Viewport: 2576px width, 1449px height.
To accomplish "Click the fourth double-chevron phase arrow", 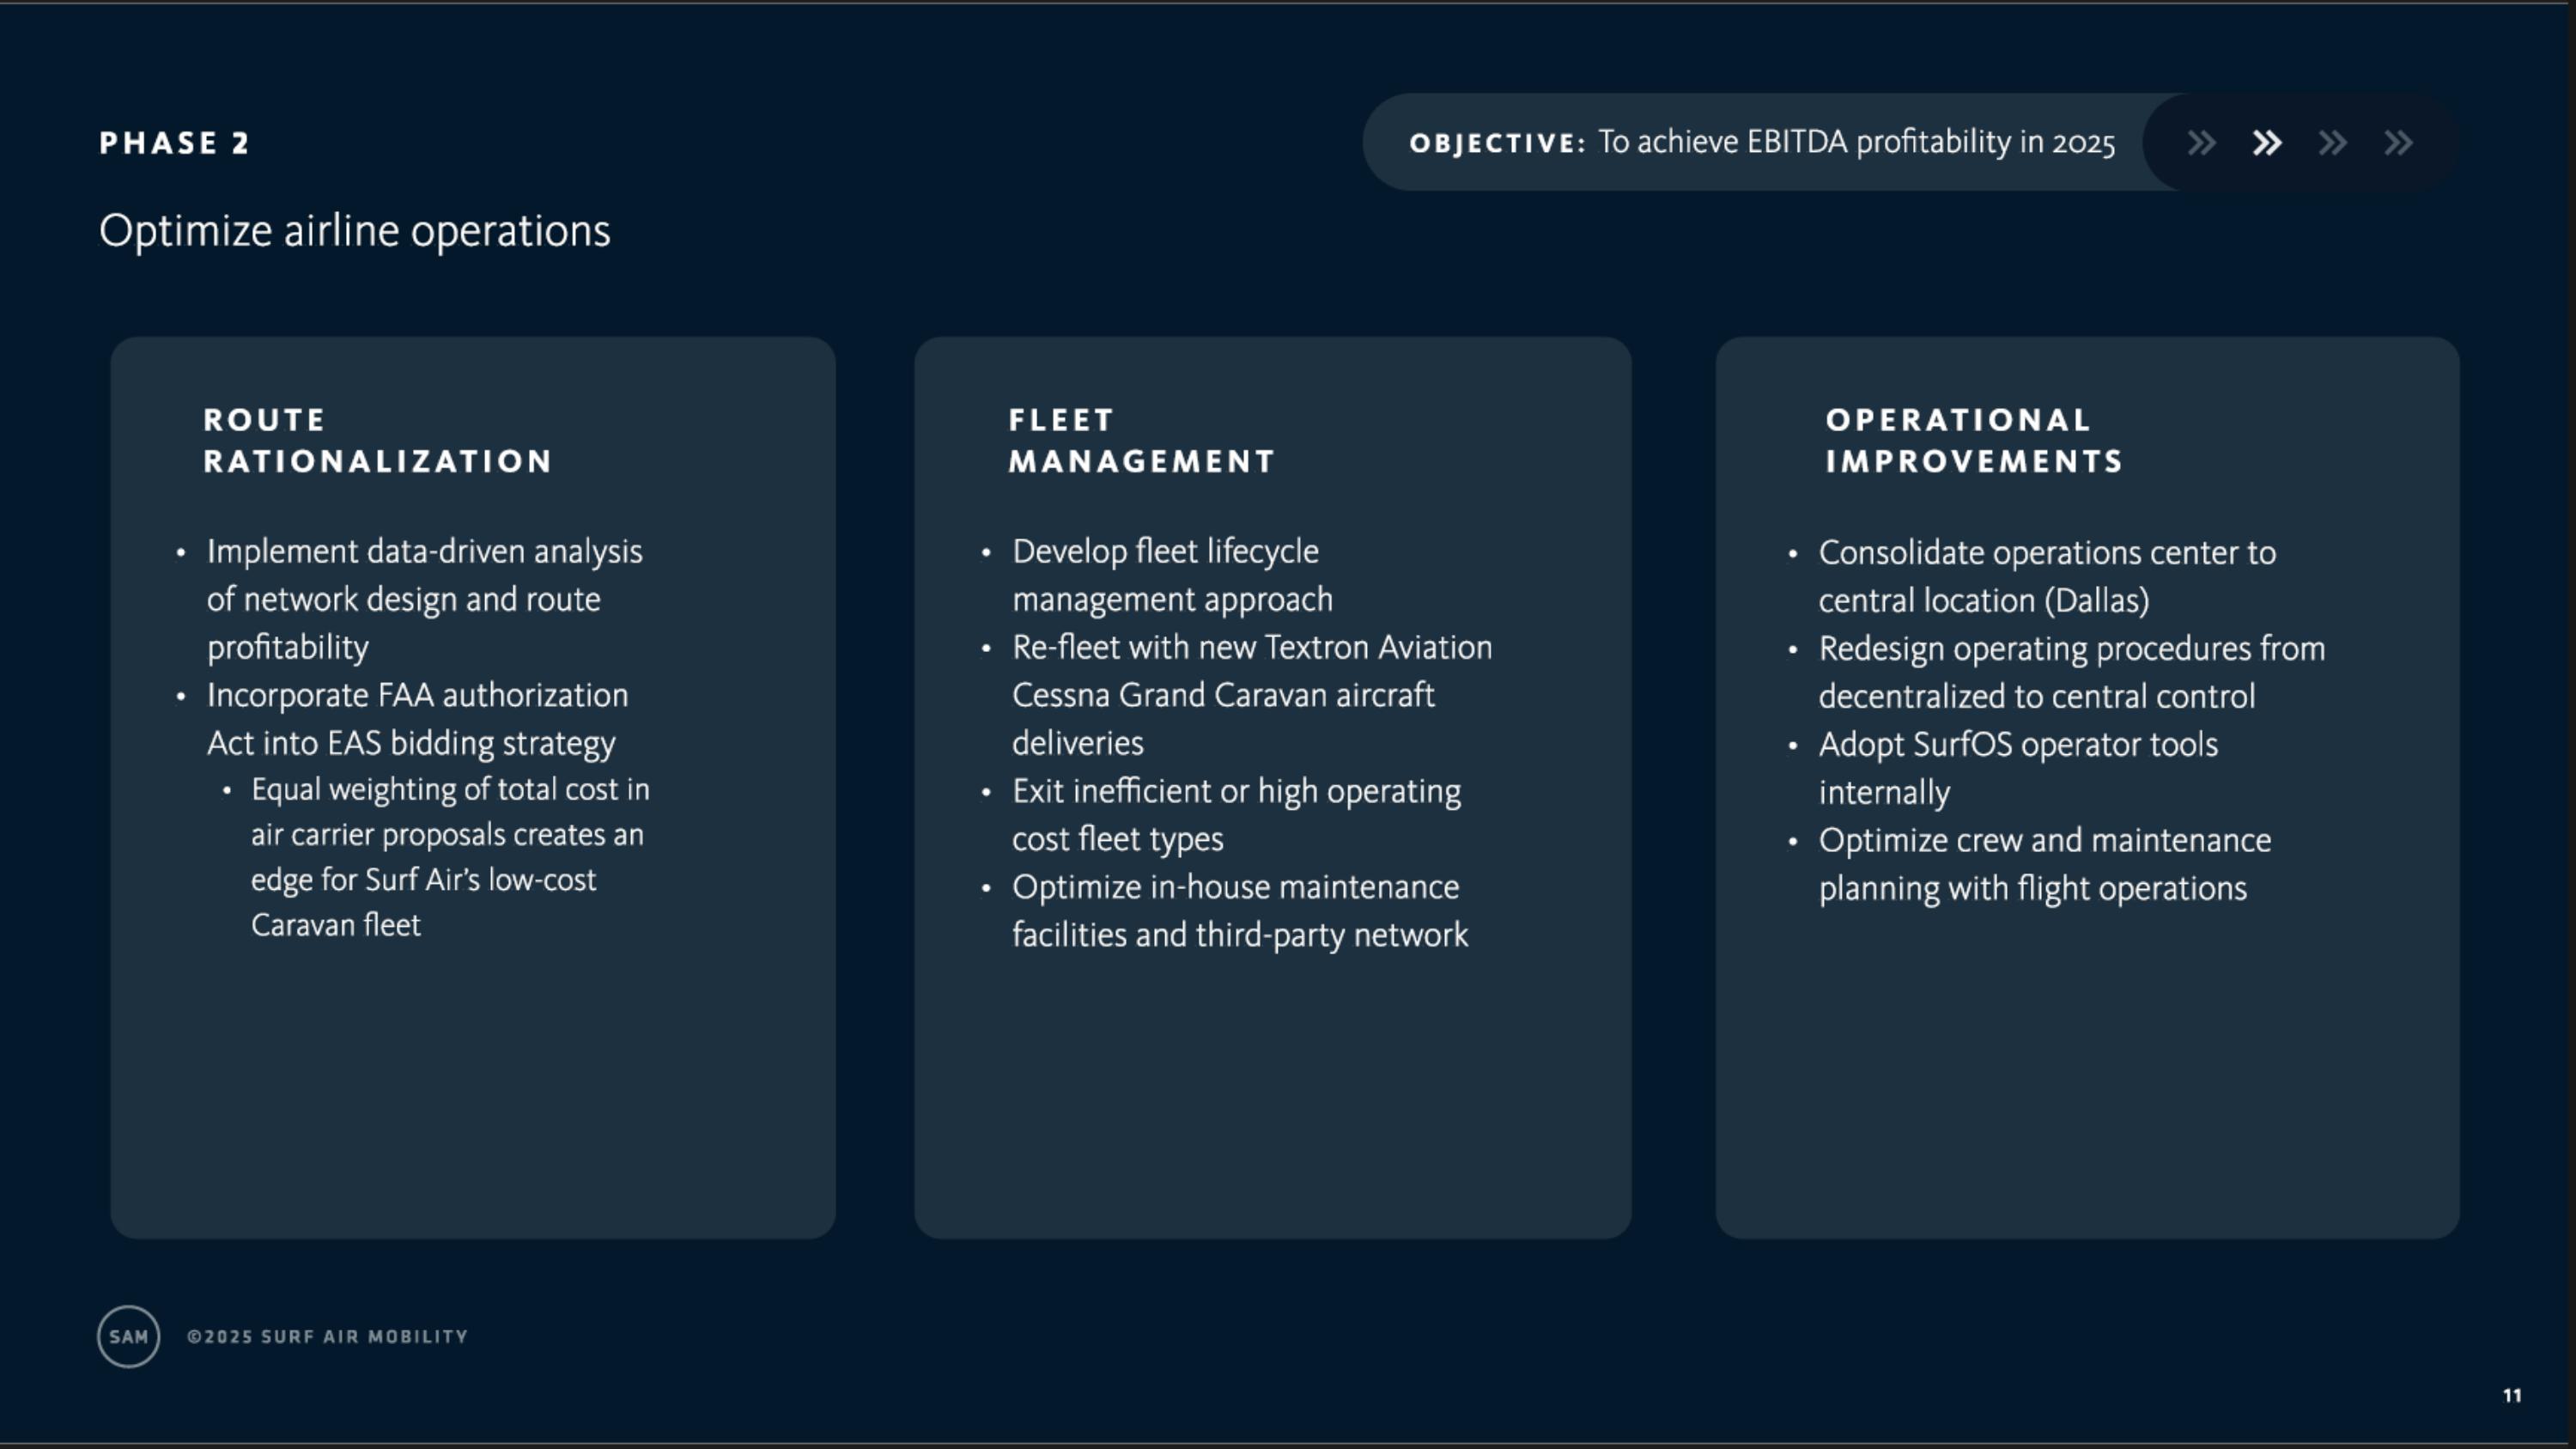I will (x=2398, y=143).
